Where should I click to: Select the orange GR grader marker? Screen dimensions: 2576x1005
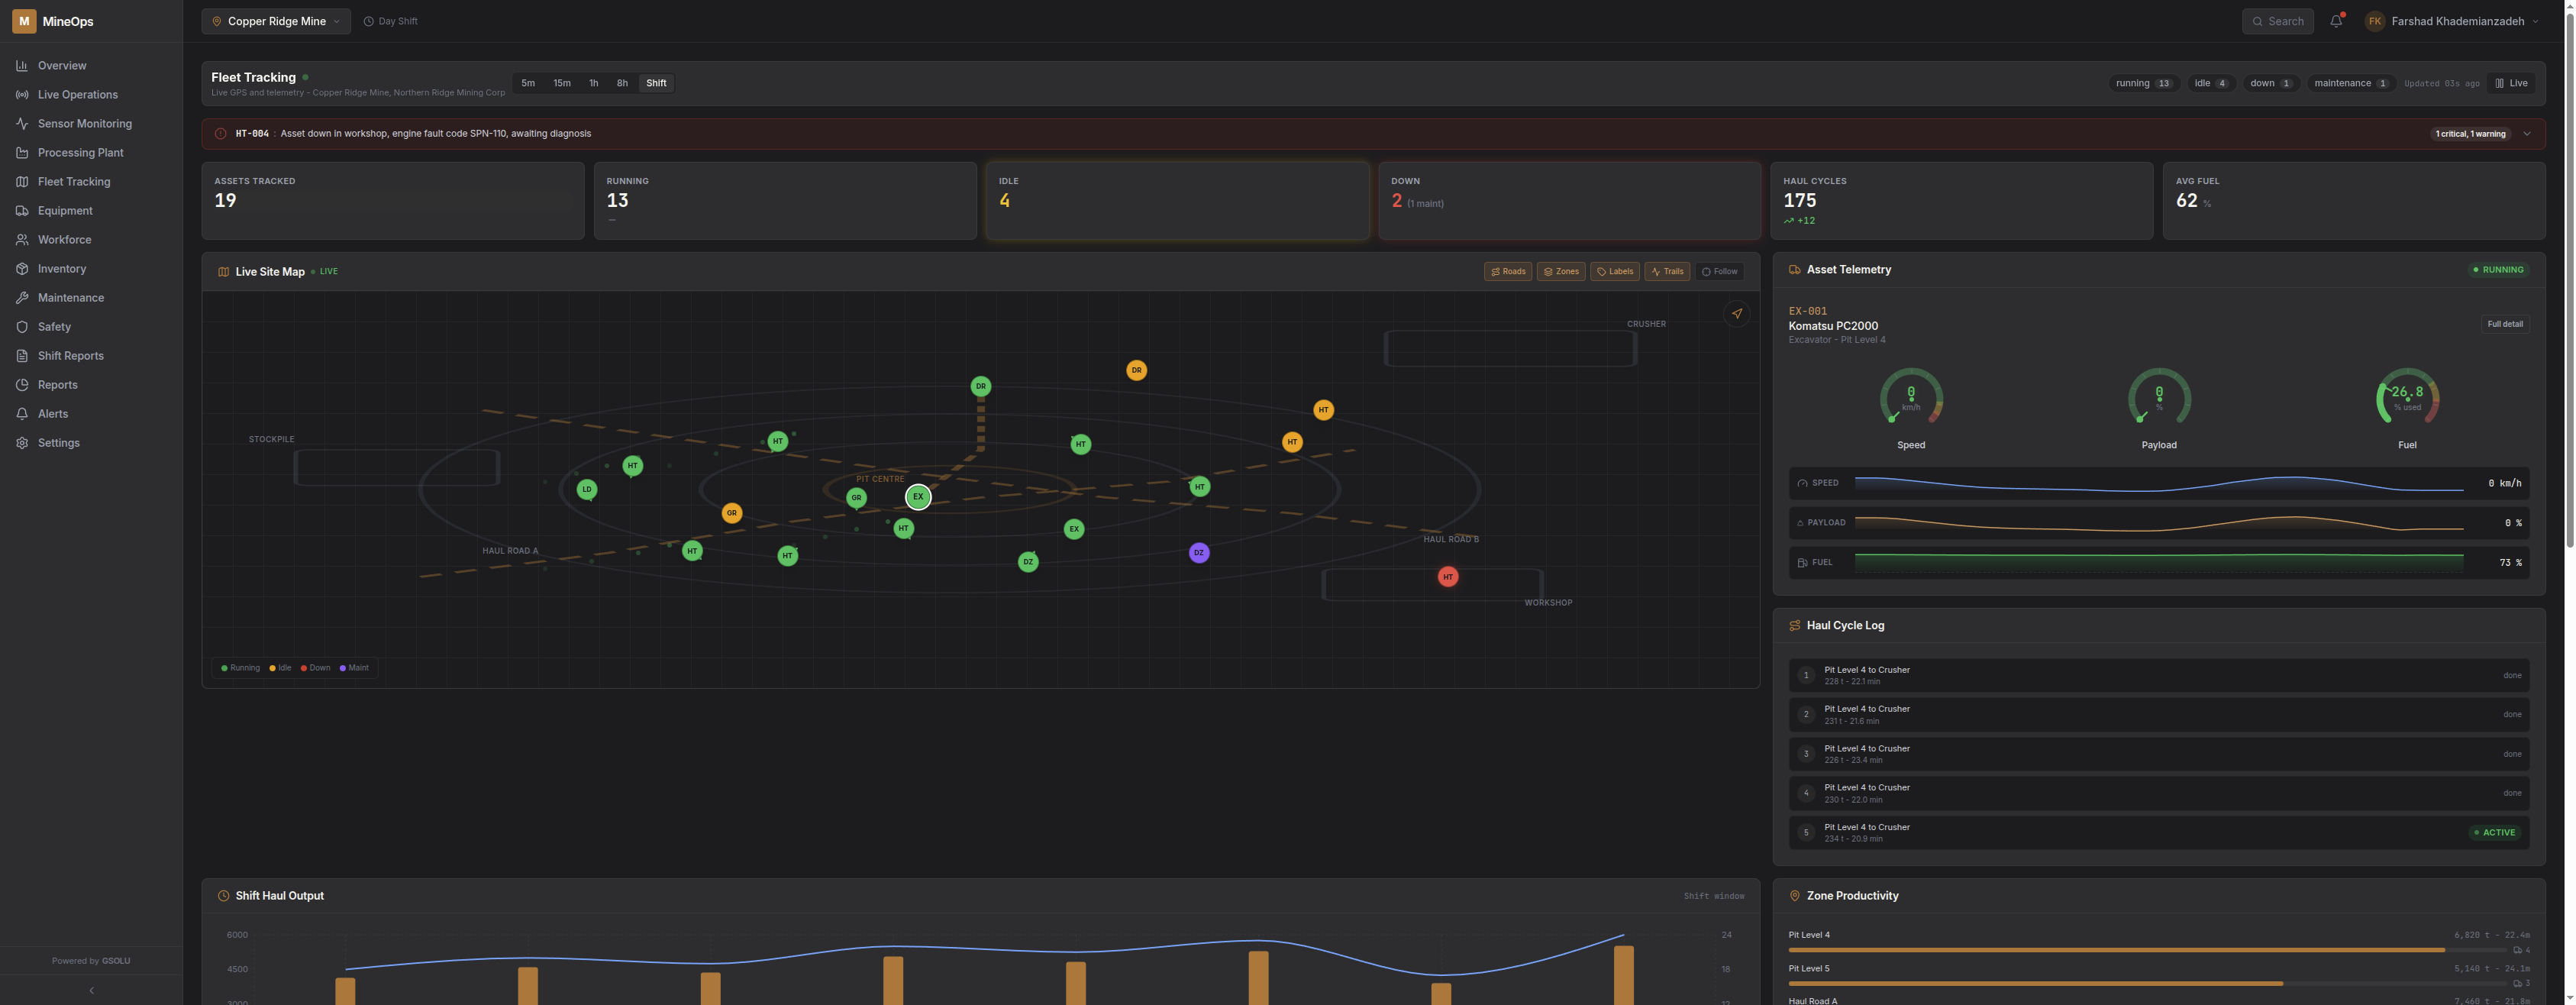[732, 513]
